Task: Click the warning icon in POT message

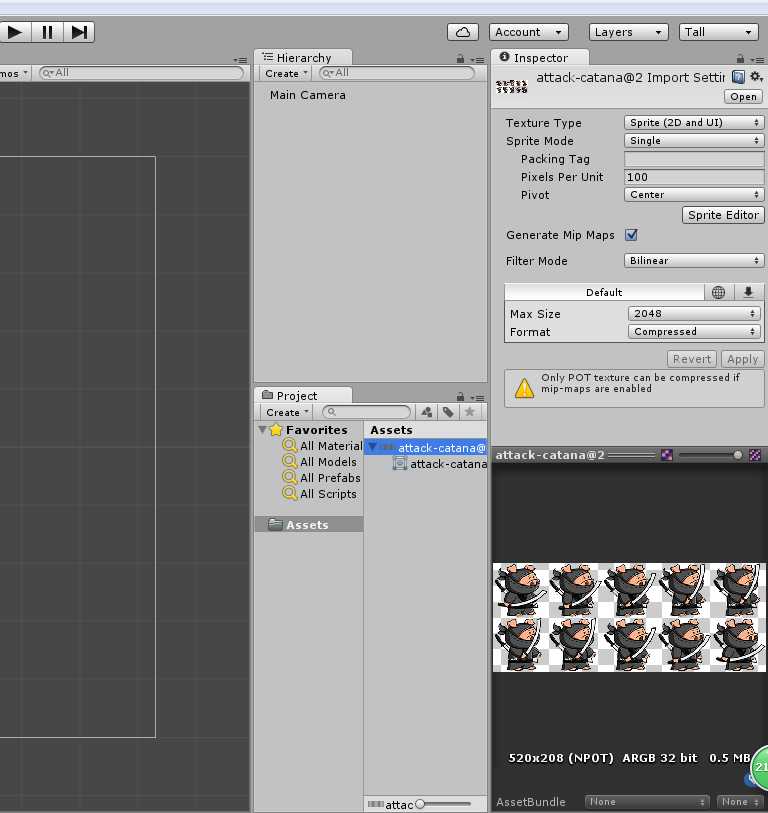Action: click(524, 388)
